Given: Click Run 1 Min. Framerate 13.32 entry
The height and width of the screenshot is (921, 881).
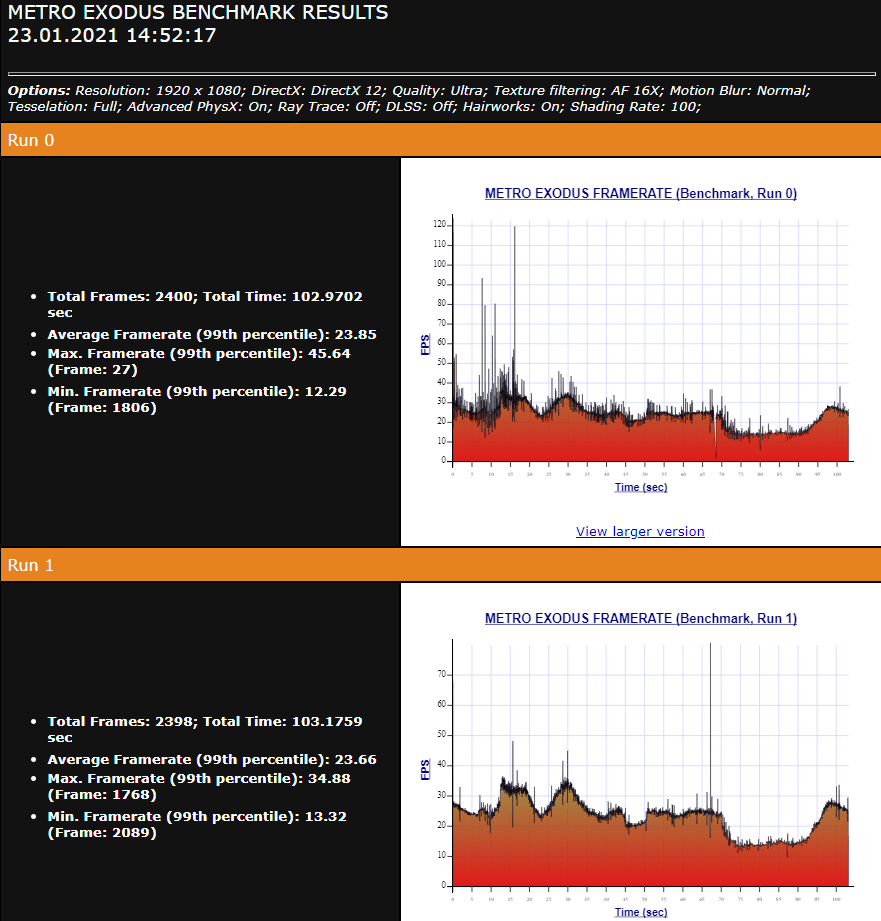Looking at the screenshot, I should 197,824.
